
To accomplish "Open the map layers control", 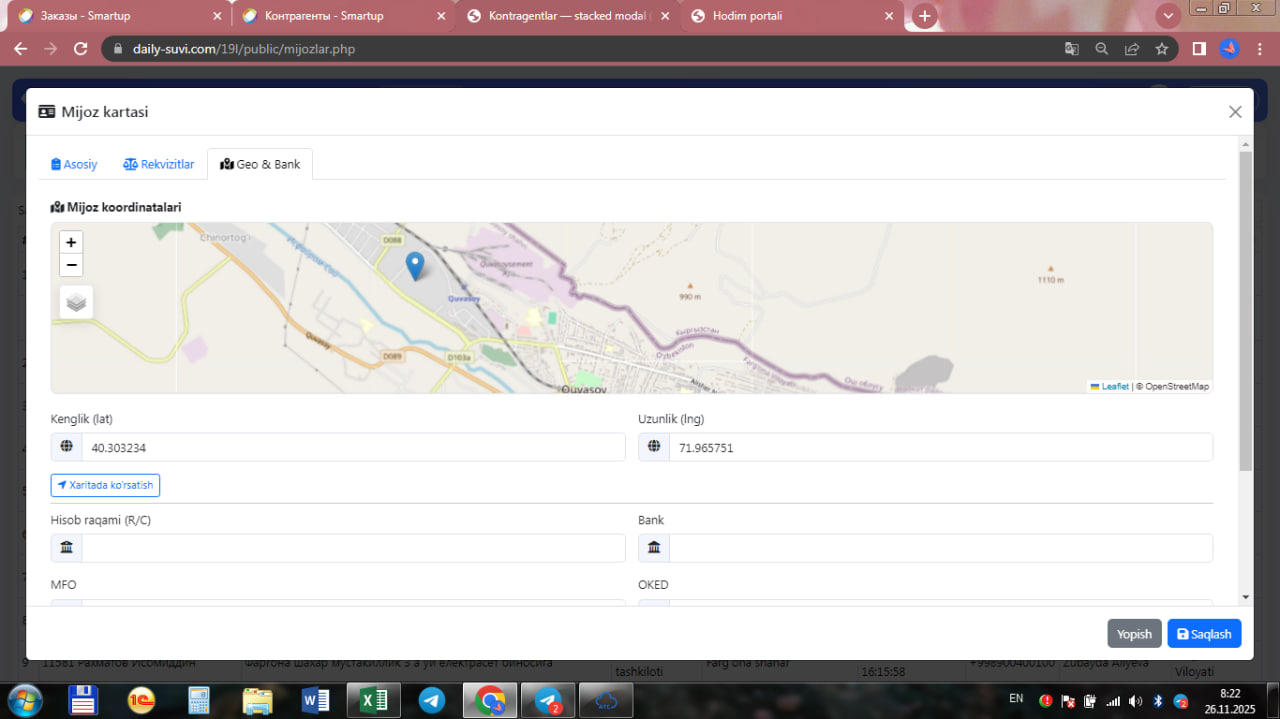I will coord(76,302).
